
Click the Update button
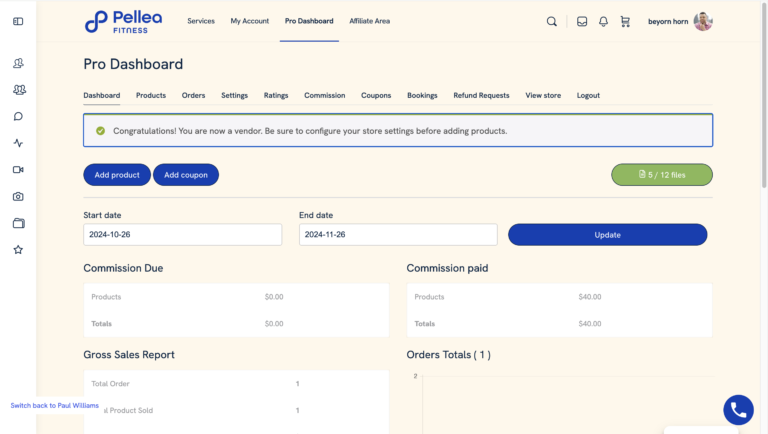click(x=607, y=235)
